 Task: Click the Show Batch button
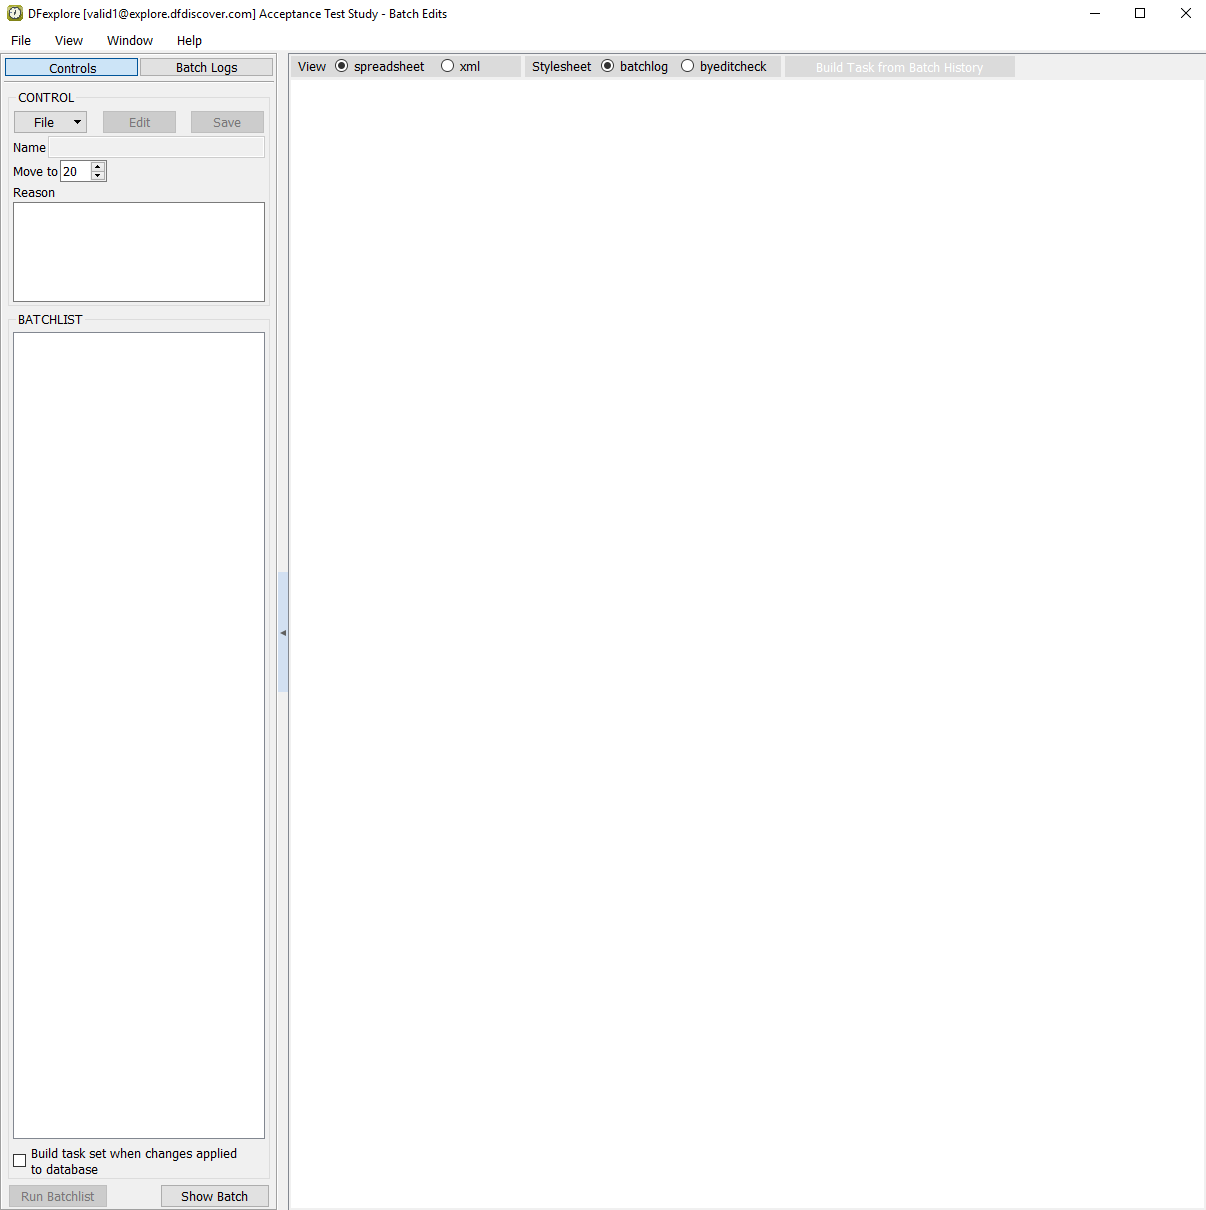pyautogui.click(x=214, y=1196)
